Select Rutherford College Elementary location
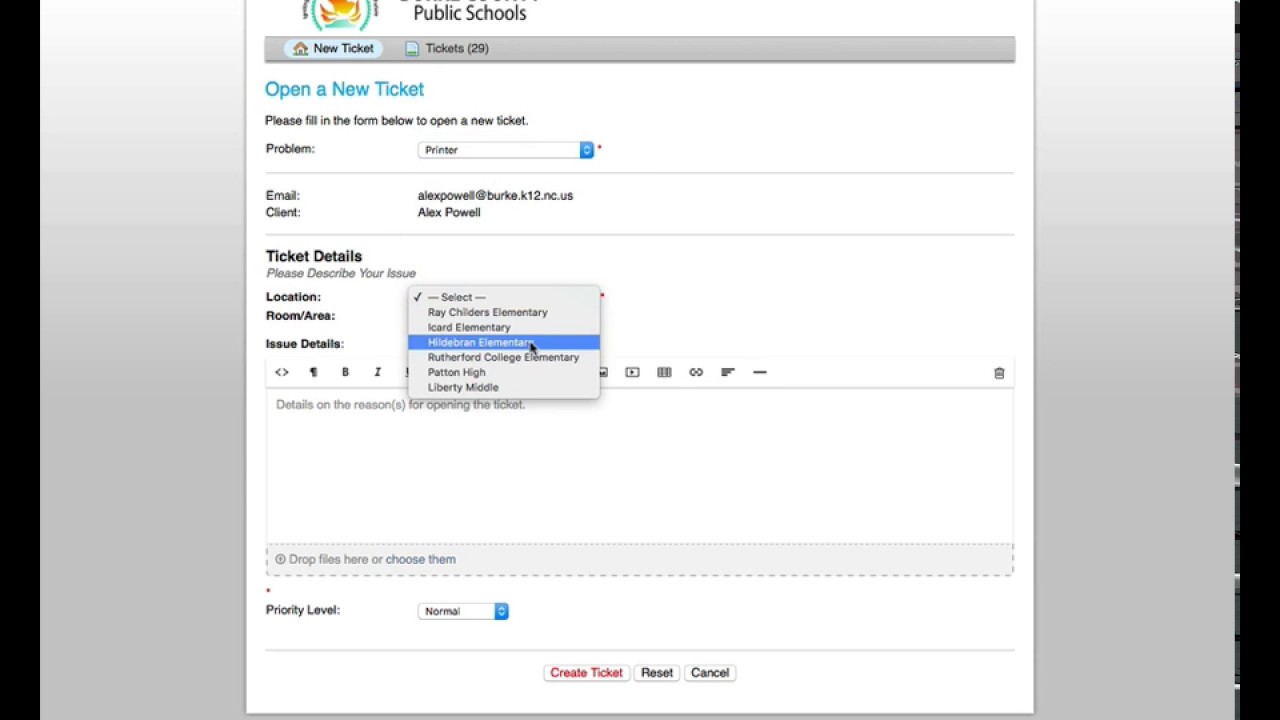This screenshot has width=1280, height=720. [504, 357]
